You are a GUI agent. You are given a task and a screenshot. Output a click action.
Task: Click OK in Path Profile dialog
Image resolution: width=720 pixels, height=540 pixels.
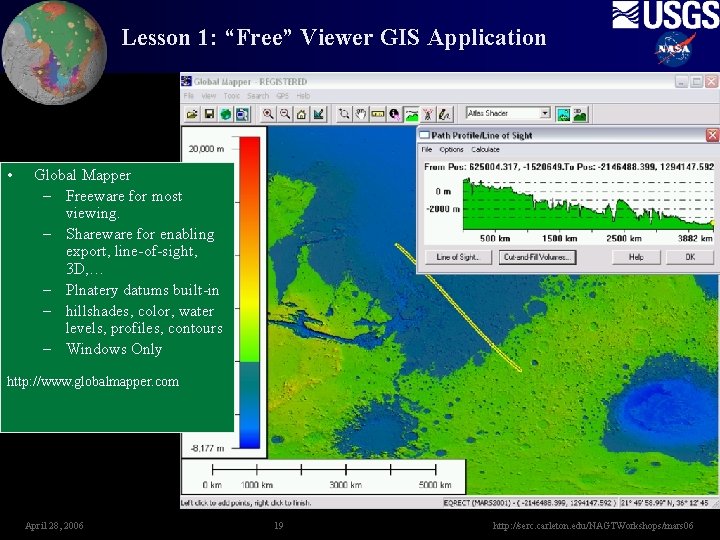click(690, 257)
